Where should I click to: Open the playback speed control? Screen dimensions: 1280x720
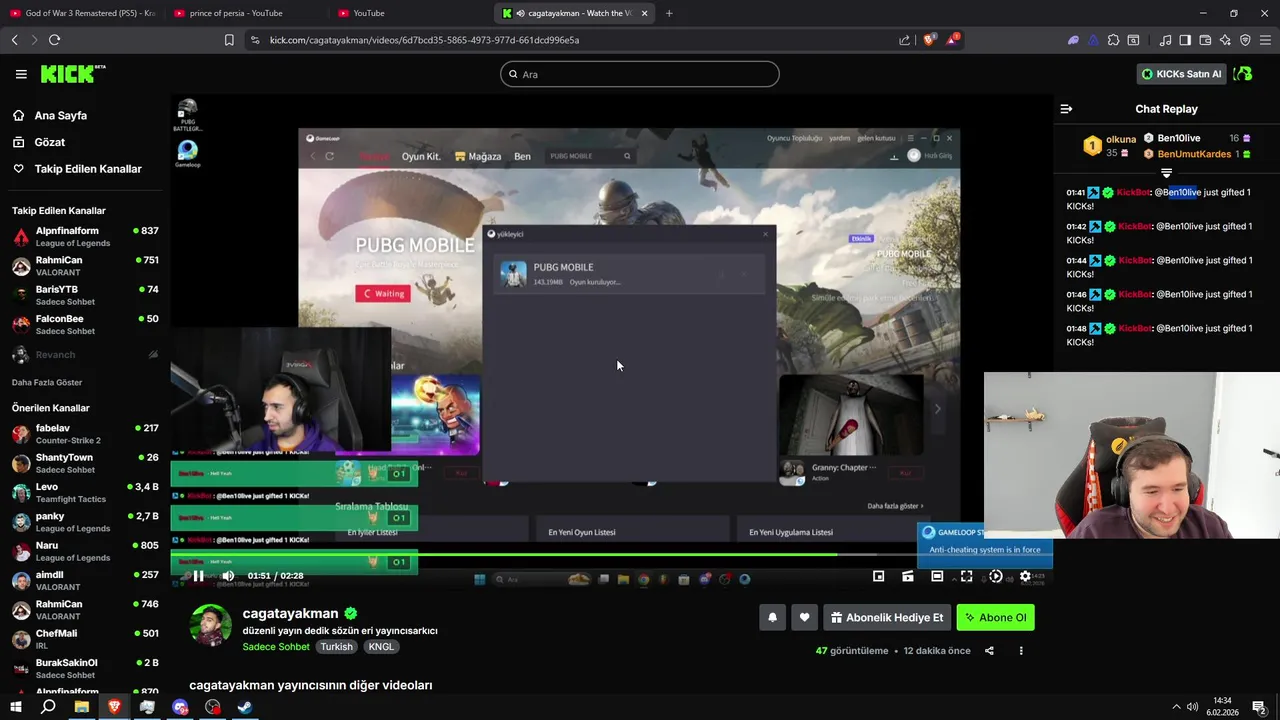[995, 576]
